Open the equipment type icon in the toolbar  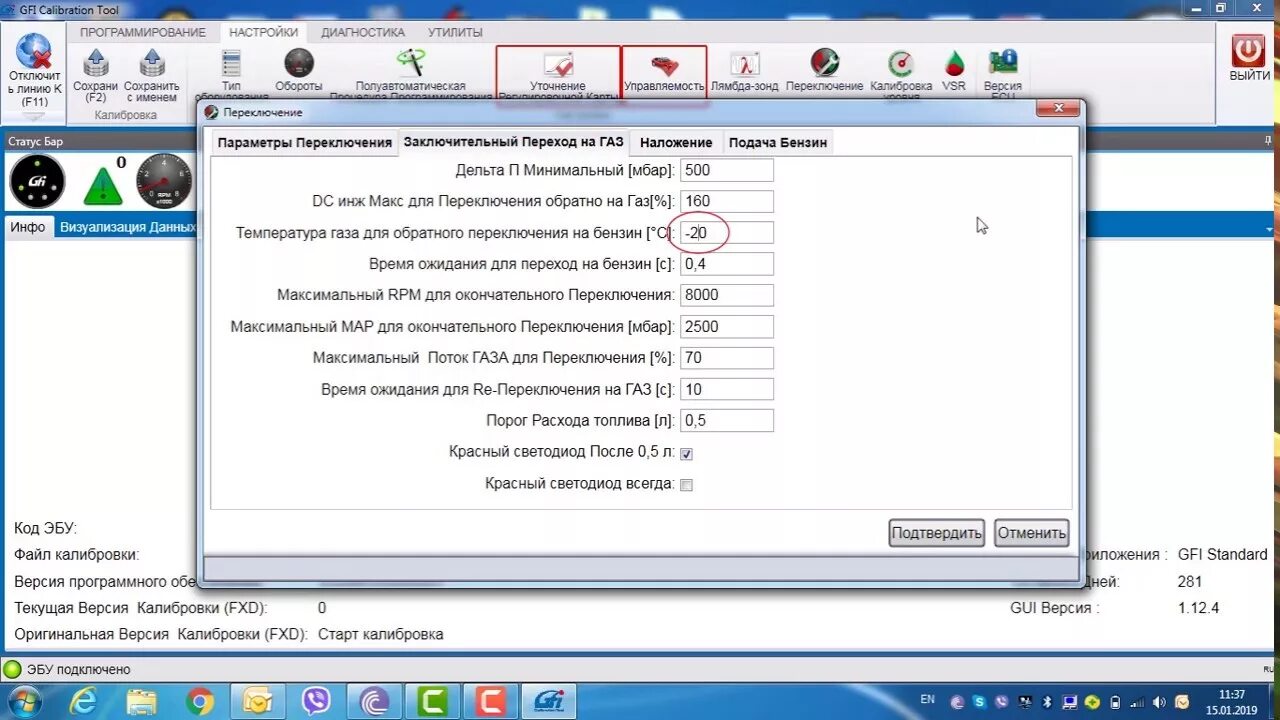[231, 64]
